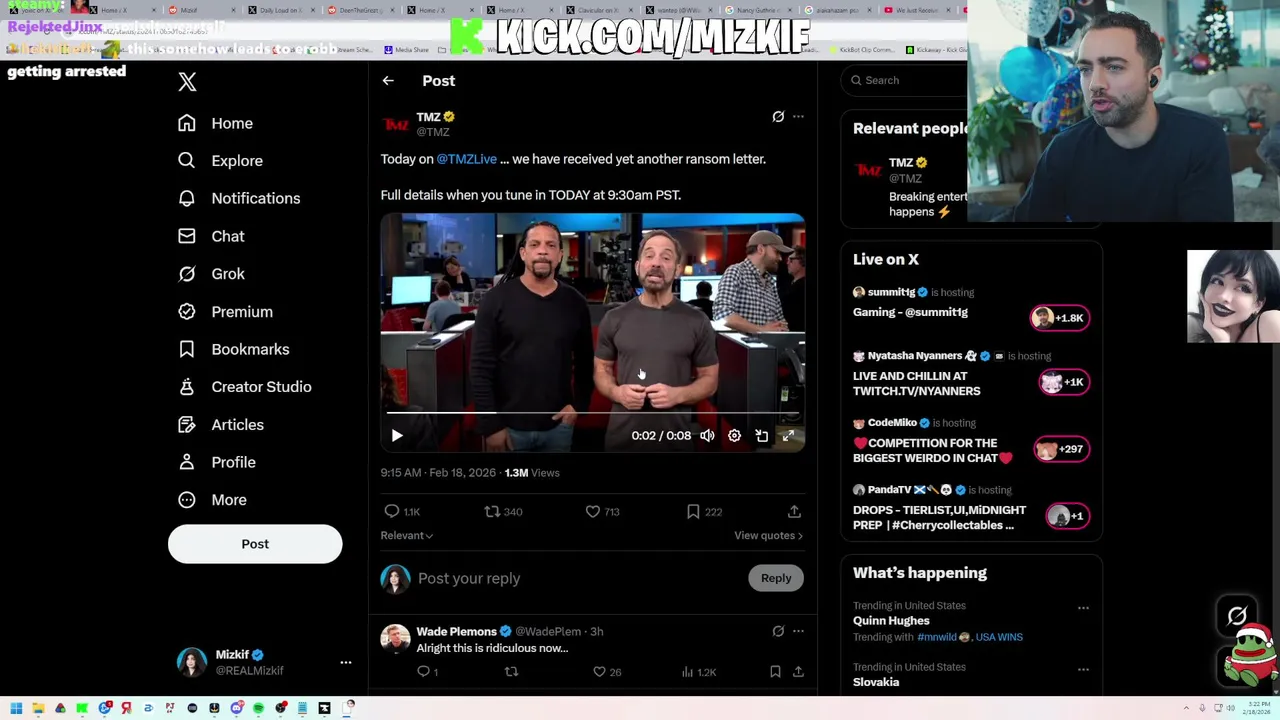The image size is (1280, 720).
Task: Open Quinn Hughes trending topic
Action: [891, 621]
